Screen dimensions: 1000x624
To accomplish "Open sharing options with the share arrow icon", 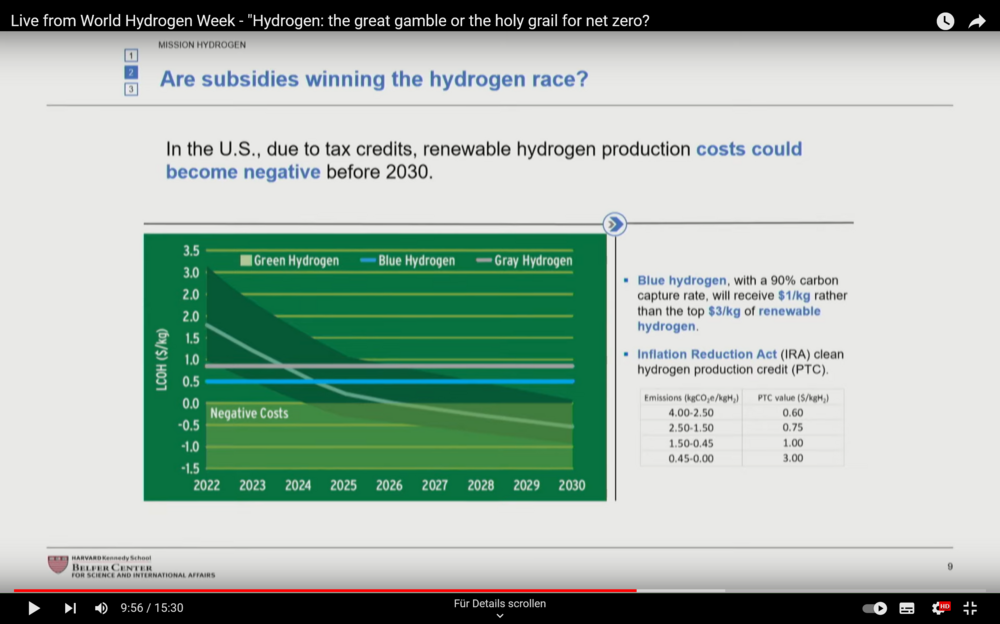I will click(978, 20).
